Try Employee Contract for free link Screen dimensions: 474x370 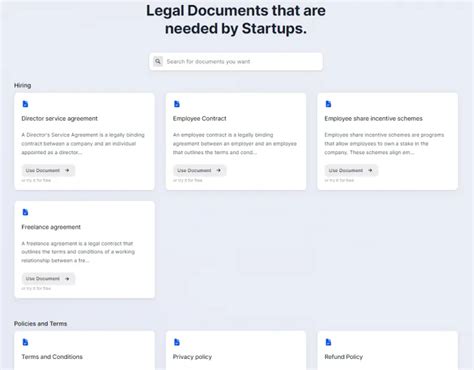coord(188,180)
